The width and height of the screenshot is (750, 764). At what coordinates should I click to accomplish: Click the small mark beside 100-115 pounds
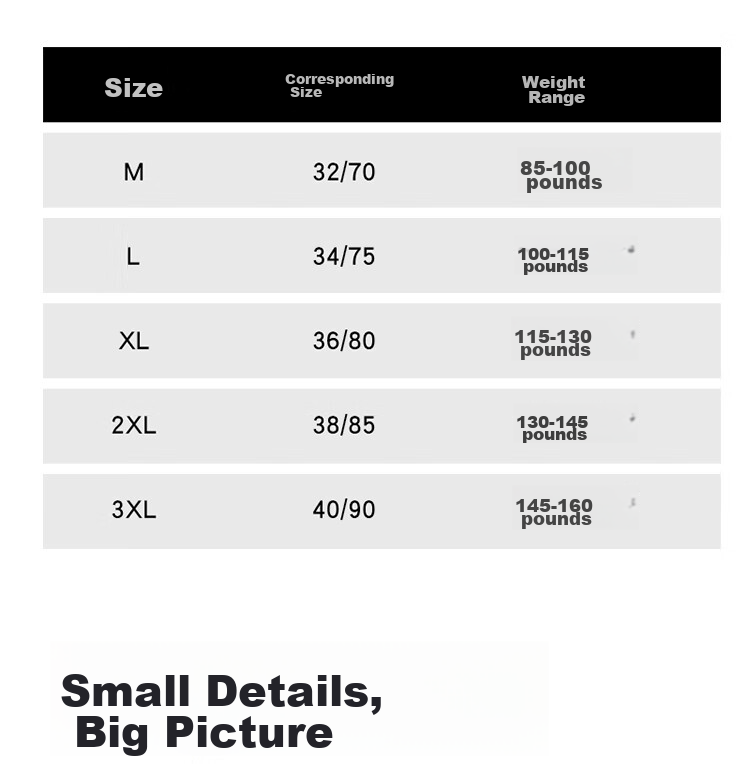[631, 249]
